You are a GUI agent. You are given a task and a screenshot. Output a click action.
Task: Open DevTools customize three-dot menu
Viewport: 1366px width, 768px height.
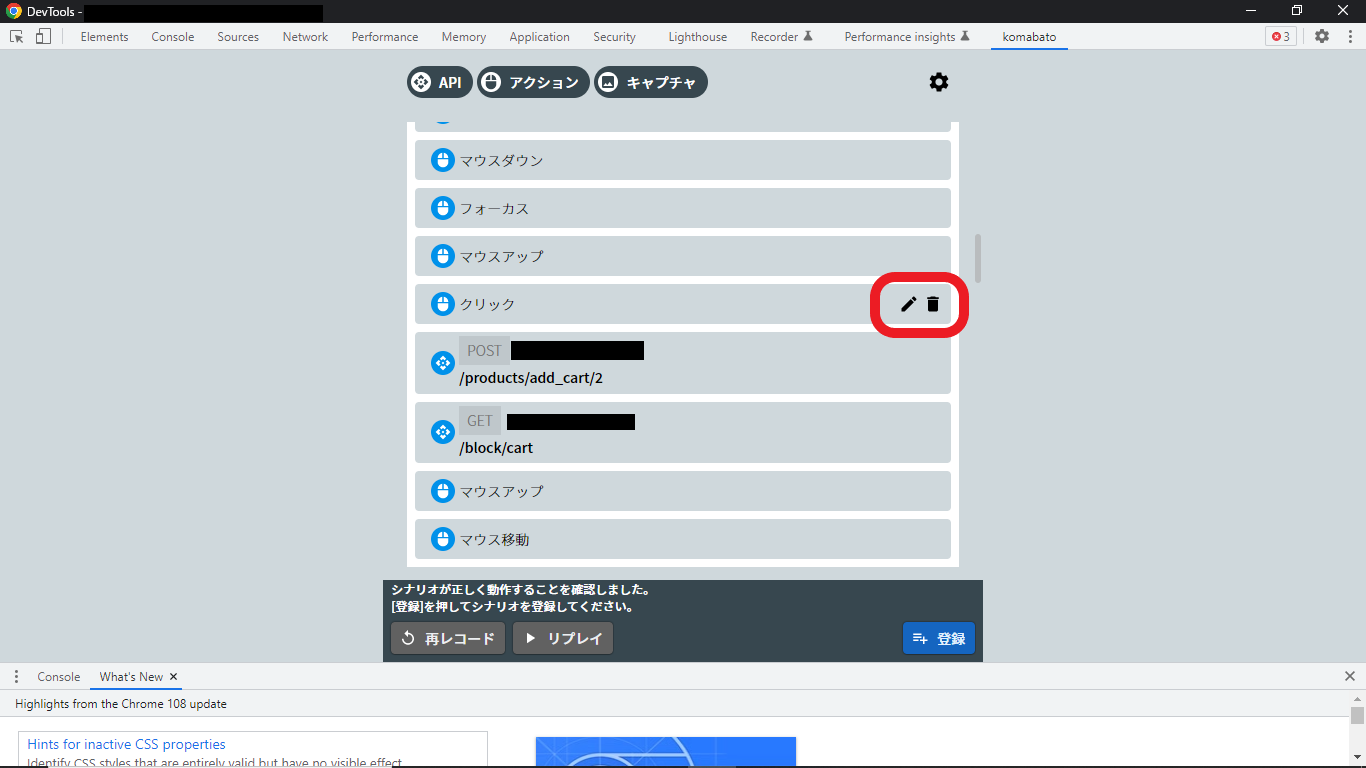tap(1348, 36)
